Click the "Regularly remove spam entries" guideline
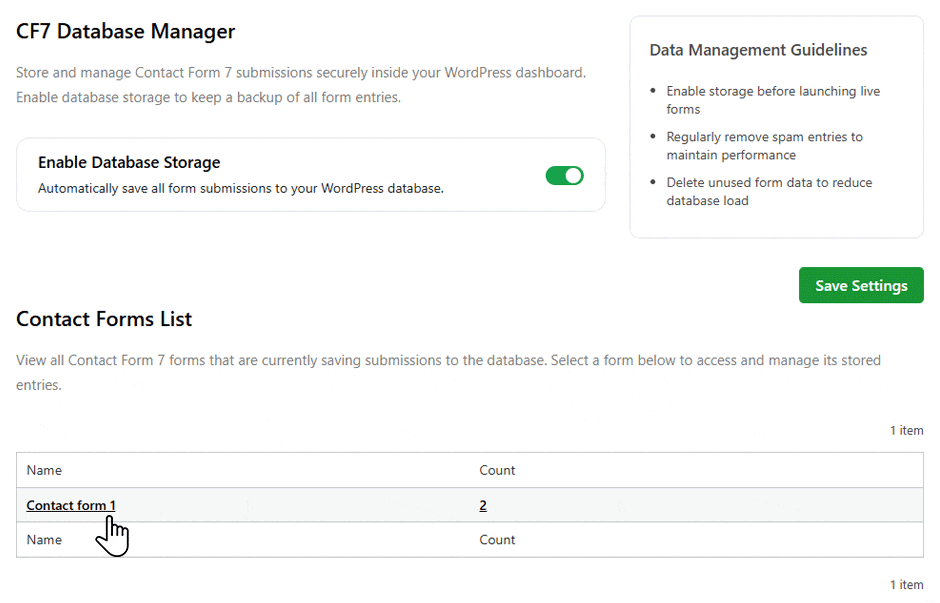Image resolution: width=940 pixels, height=603 pixels. pyautogui.click(x=764, y=146)
